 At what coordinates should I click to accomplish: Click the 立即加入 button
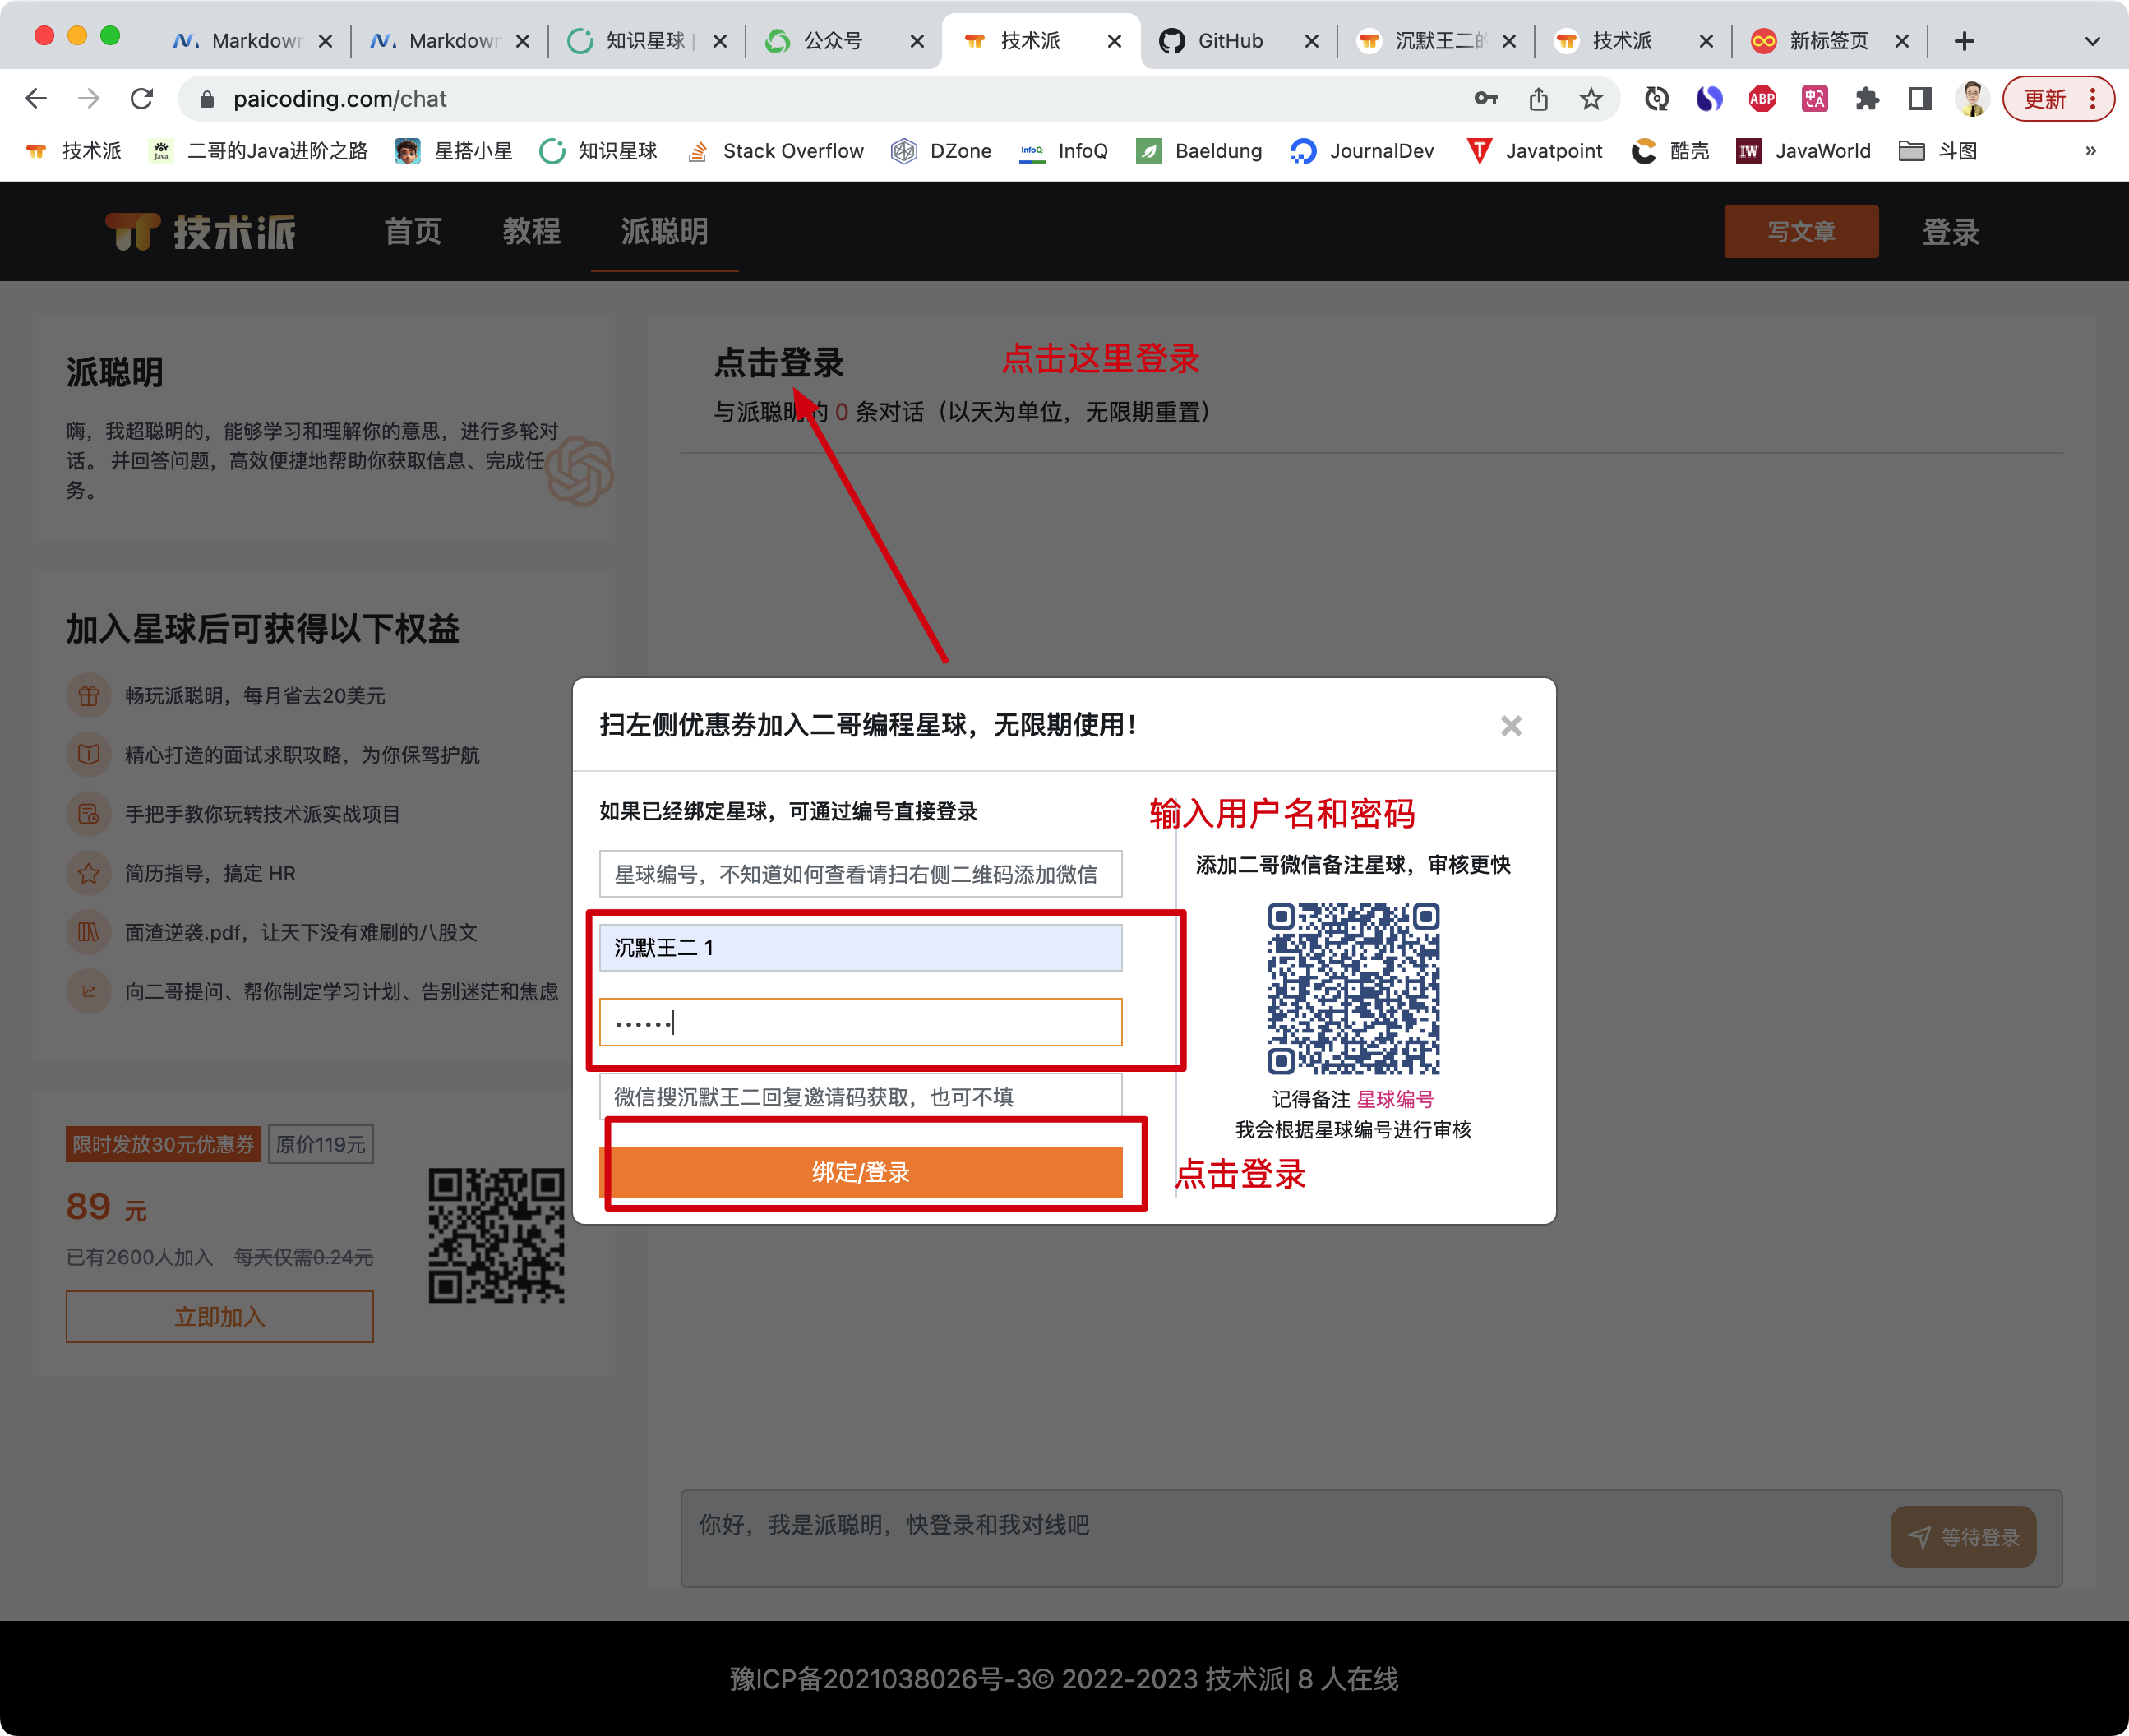(220, 1316)
